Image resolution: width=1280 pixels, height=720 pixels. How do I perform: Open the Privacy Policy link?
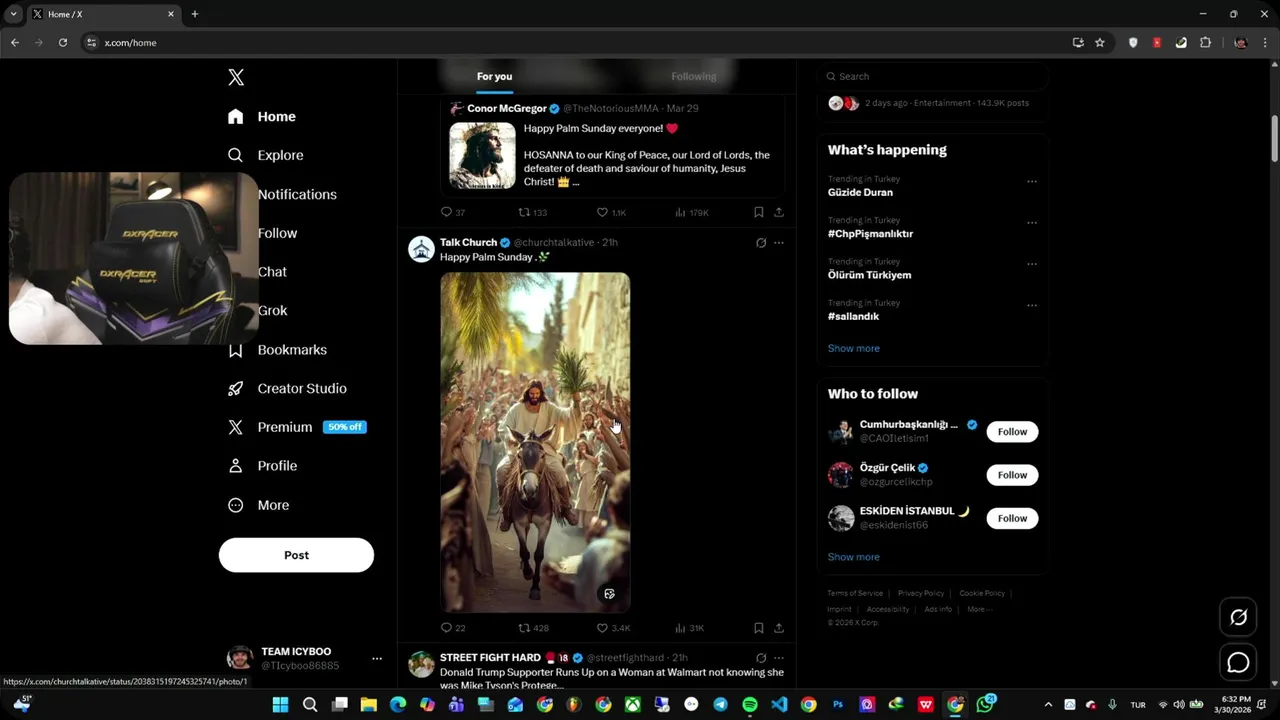921,593
